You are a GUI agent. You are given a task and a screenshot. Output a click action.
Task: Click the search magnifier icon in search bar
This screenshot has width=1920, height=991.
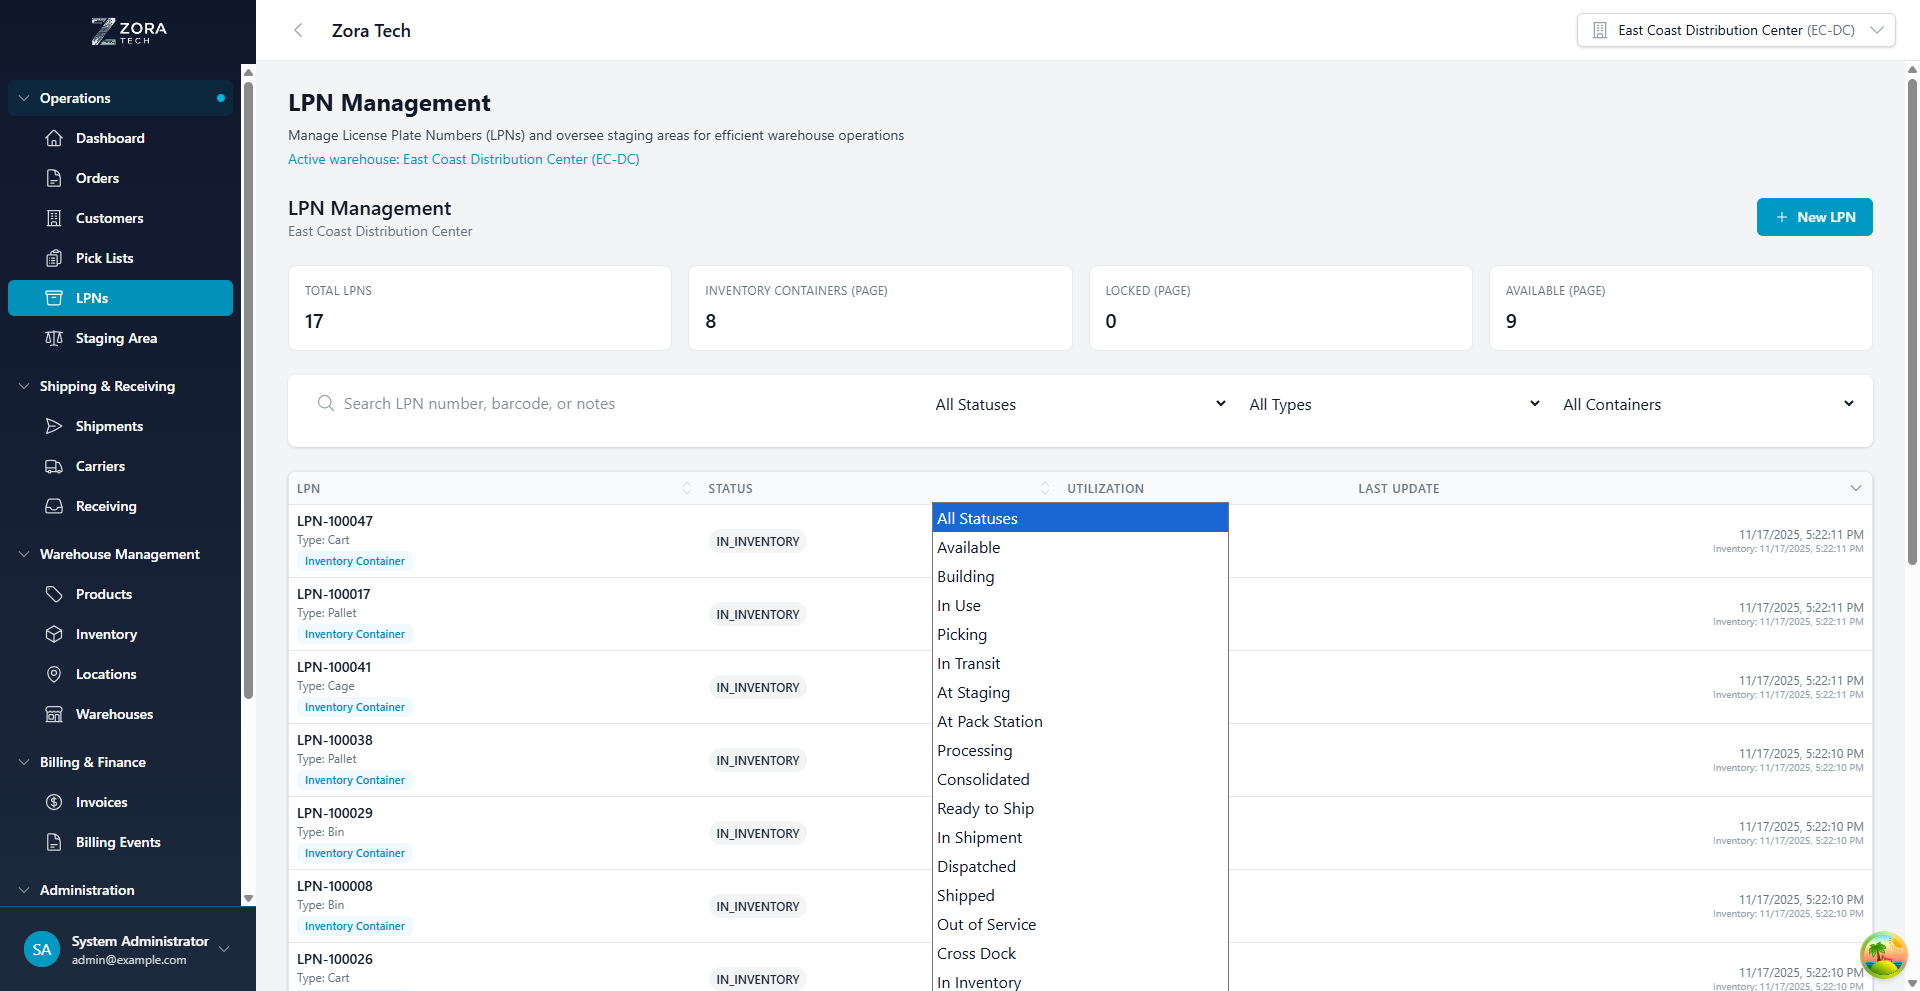coord(325,403)
